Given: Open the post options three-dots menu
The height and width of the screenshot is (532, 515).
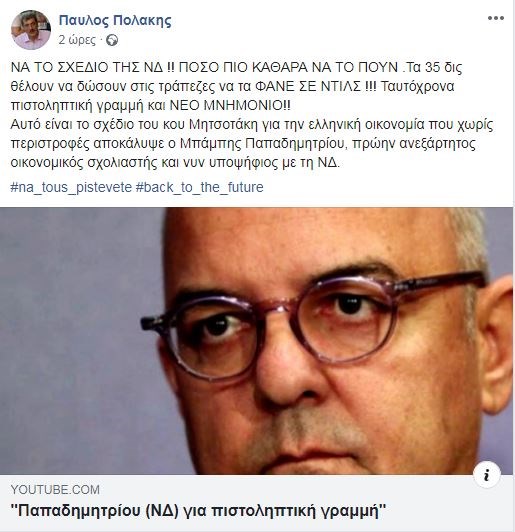Looking at the screenshot, I should coord(496,18).
